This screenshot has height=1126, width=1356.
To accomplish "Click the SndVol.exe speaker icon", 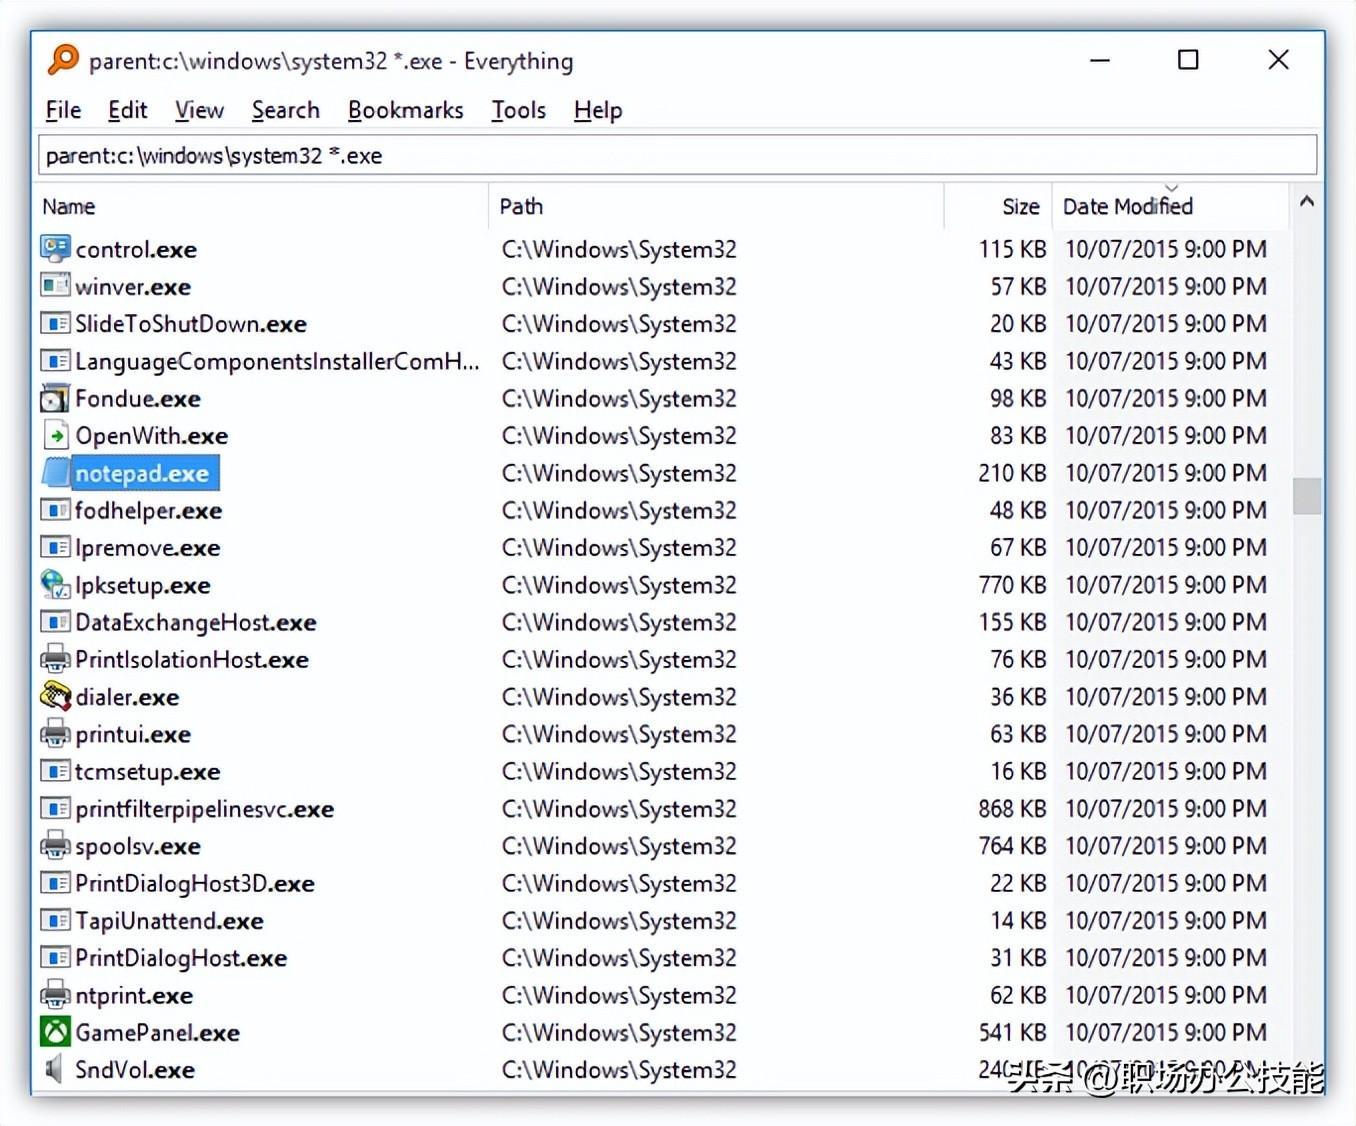I will click(55, 1069).
